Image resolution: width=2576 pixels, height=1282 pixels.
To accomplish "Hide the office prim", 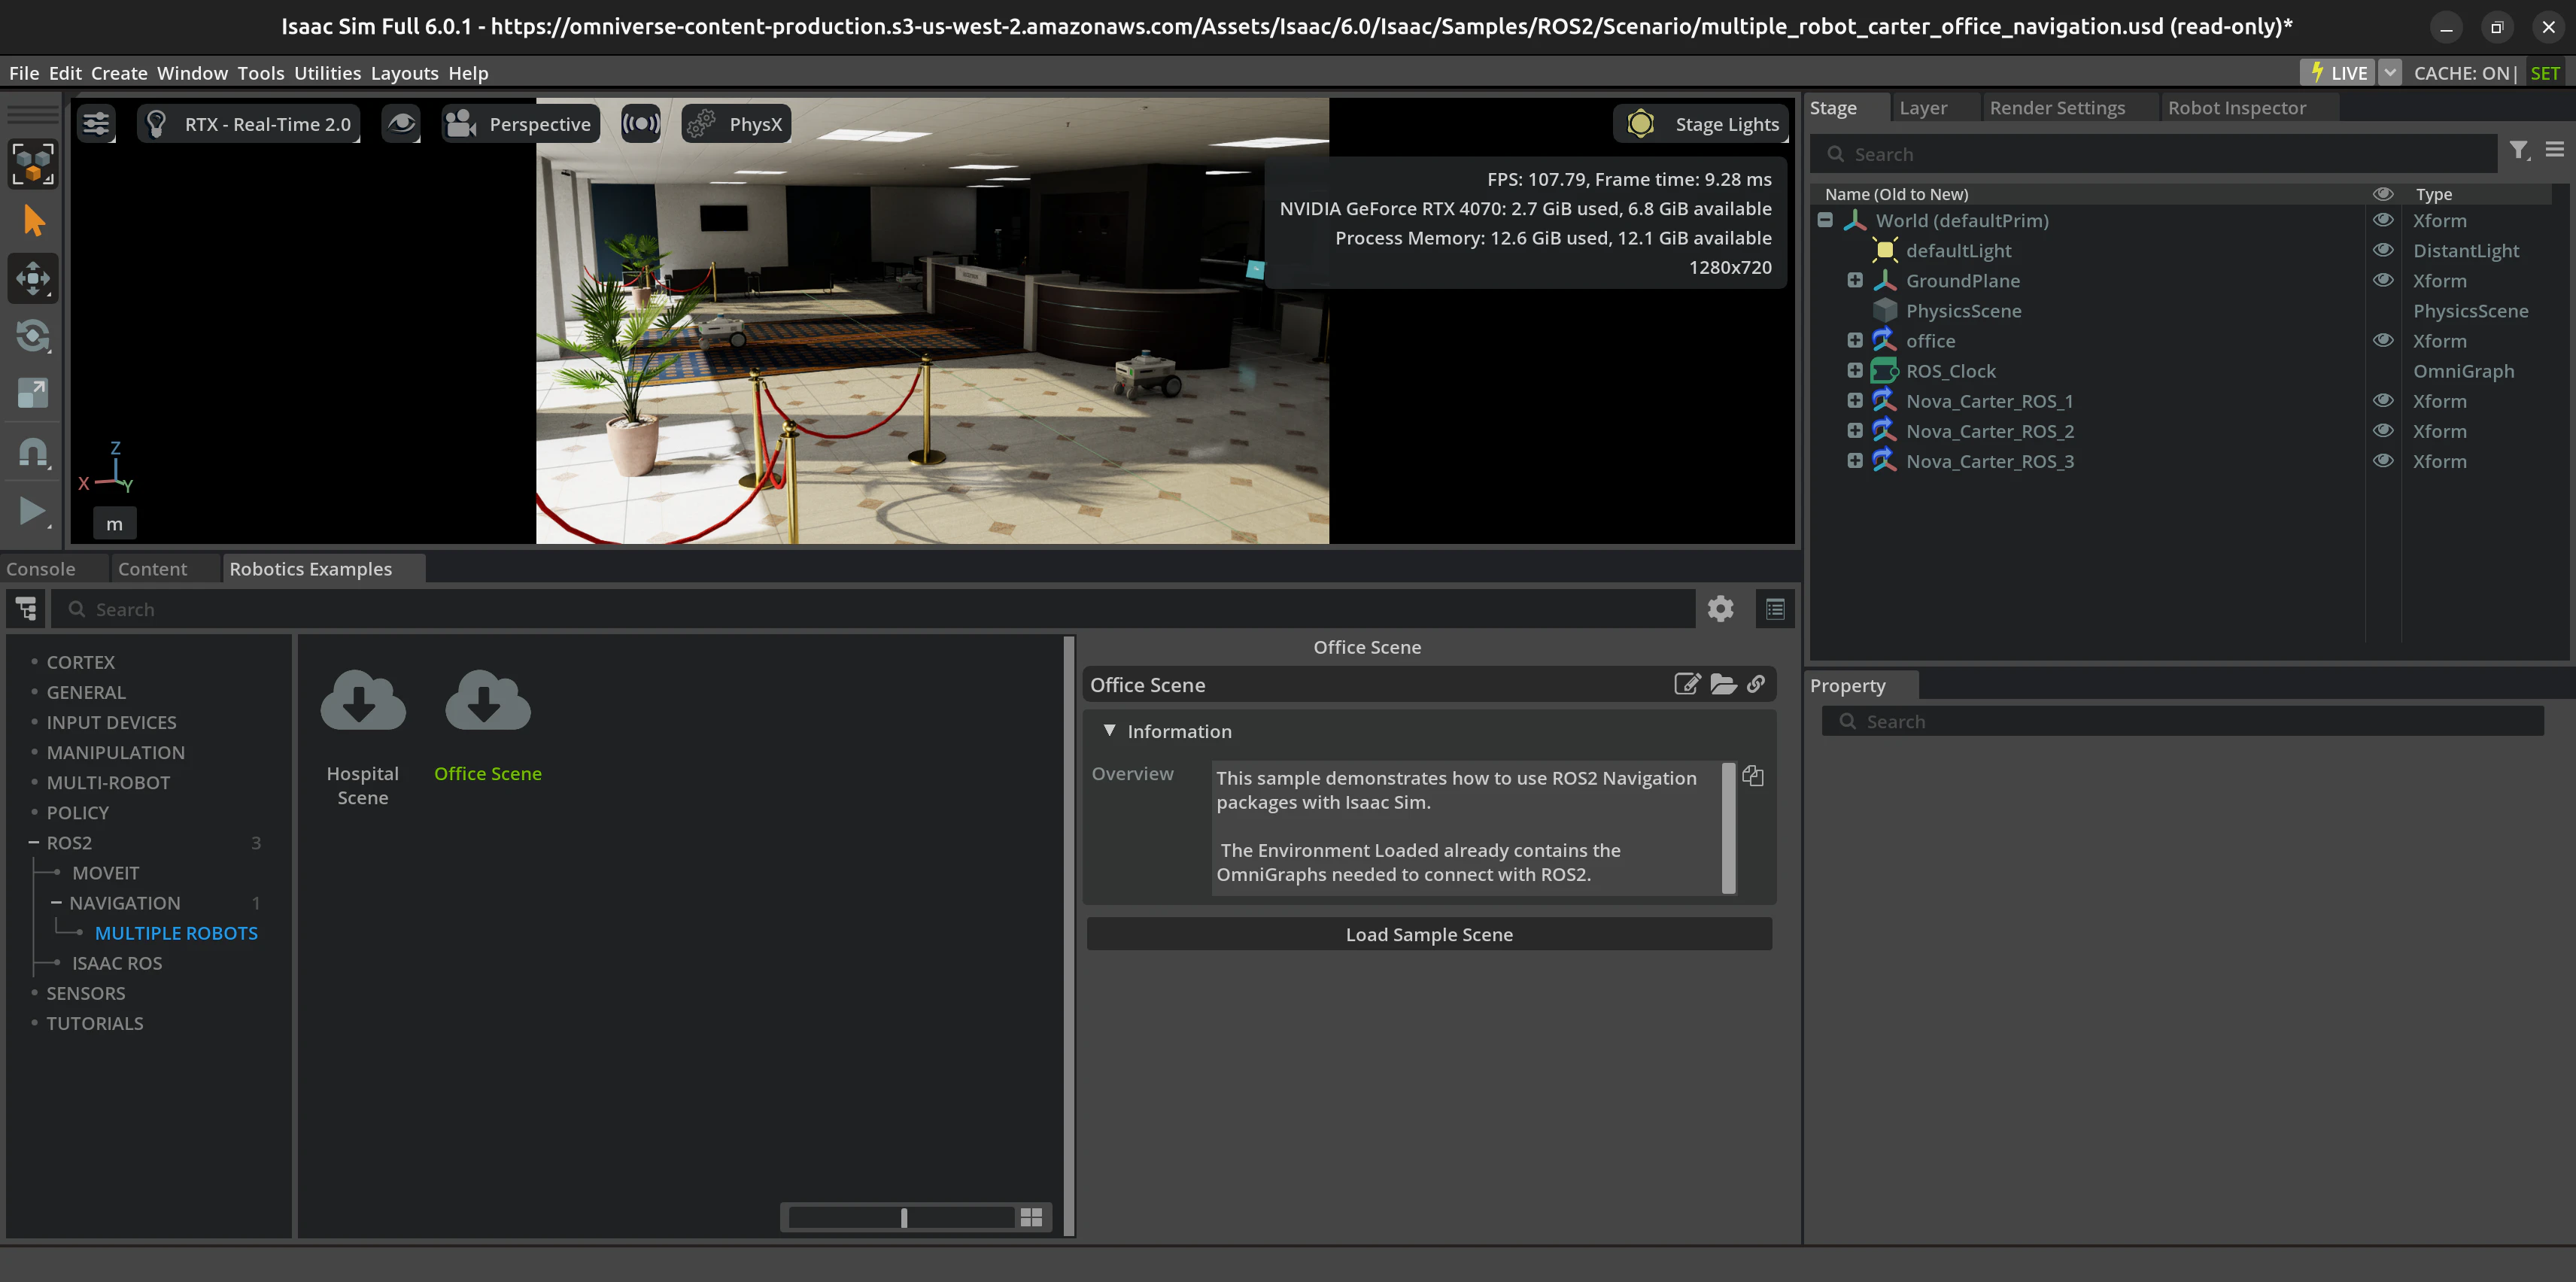I will pos(2383,340).
